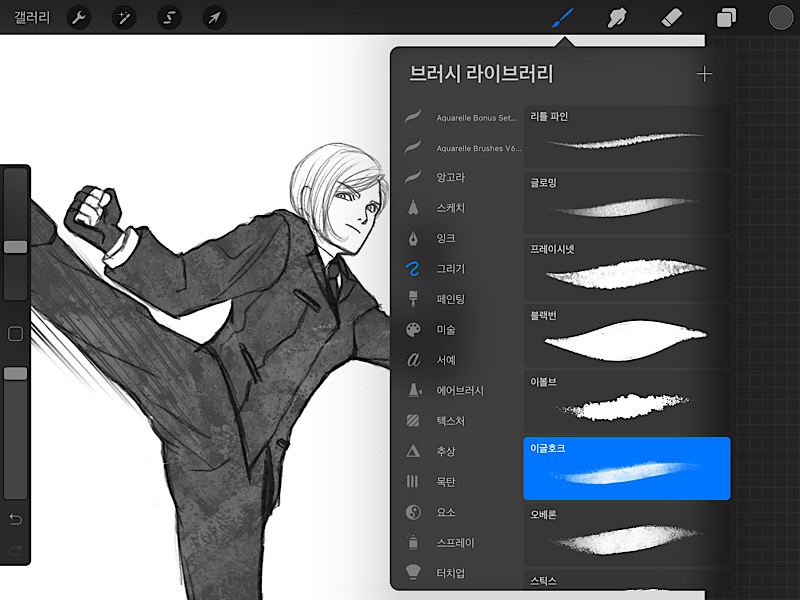This screenshot has width=800, height=600.
Task: Open the color picker circle
Action: click(781, 18)
